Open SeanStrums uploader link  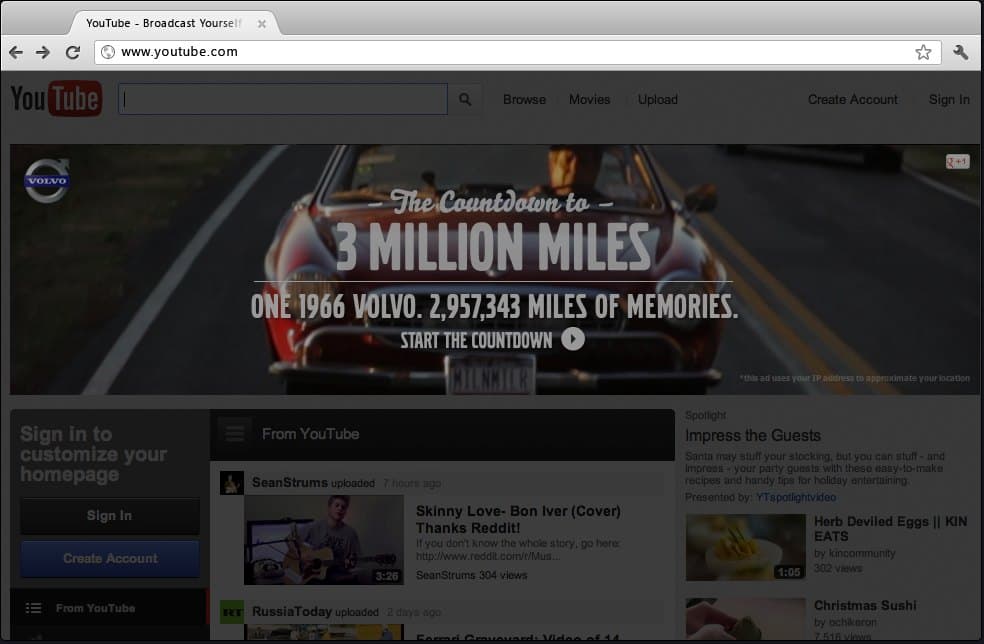[x=289, y=482]
